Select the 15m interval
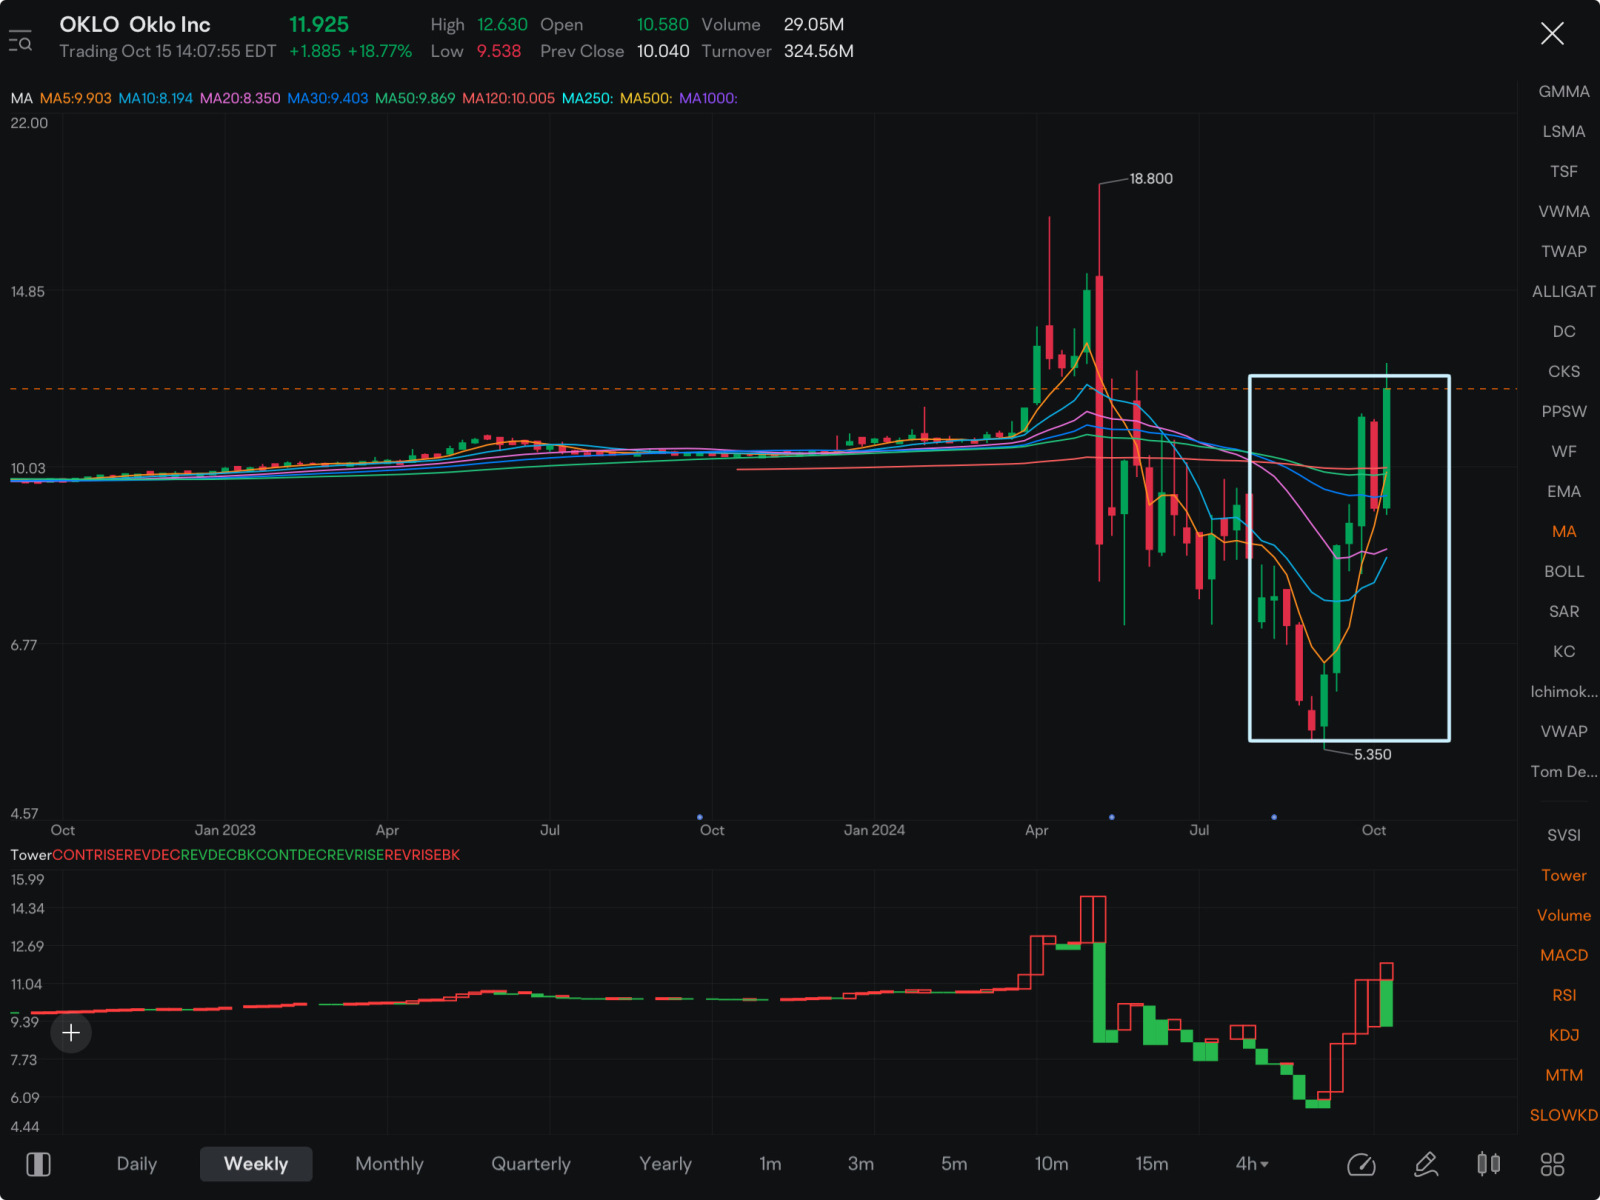Viewport: 1600px width, 1200px height. coord(1152,1164)
